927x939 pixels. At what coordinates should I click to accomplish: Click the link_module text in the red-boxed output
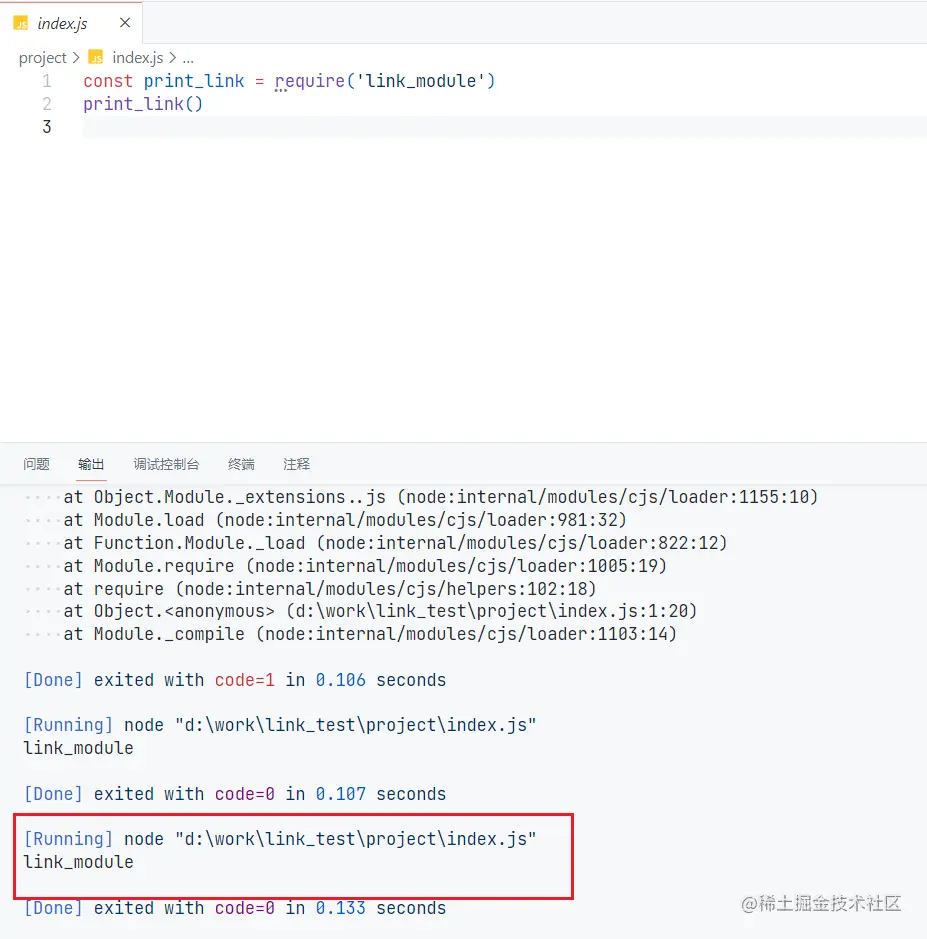(x=78, y=861)
